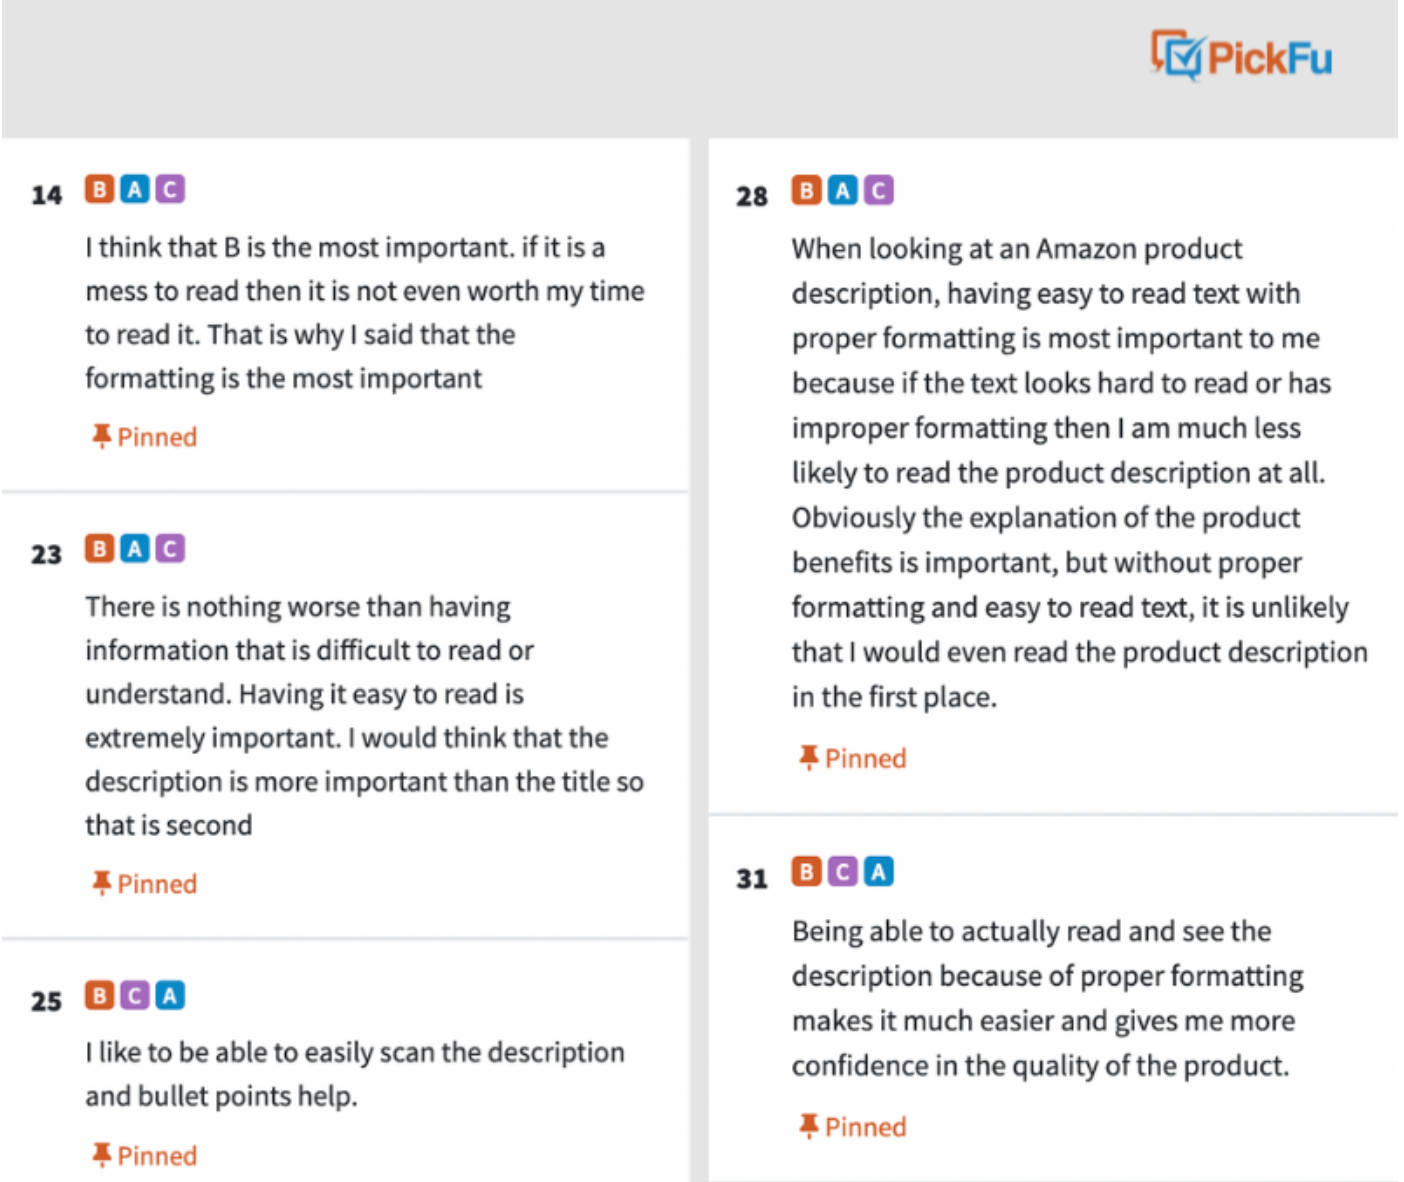Click the orange B badge on response 23
This screenshot has width=1404, height=1182.
tap(99, 548)
